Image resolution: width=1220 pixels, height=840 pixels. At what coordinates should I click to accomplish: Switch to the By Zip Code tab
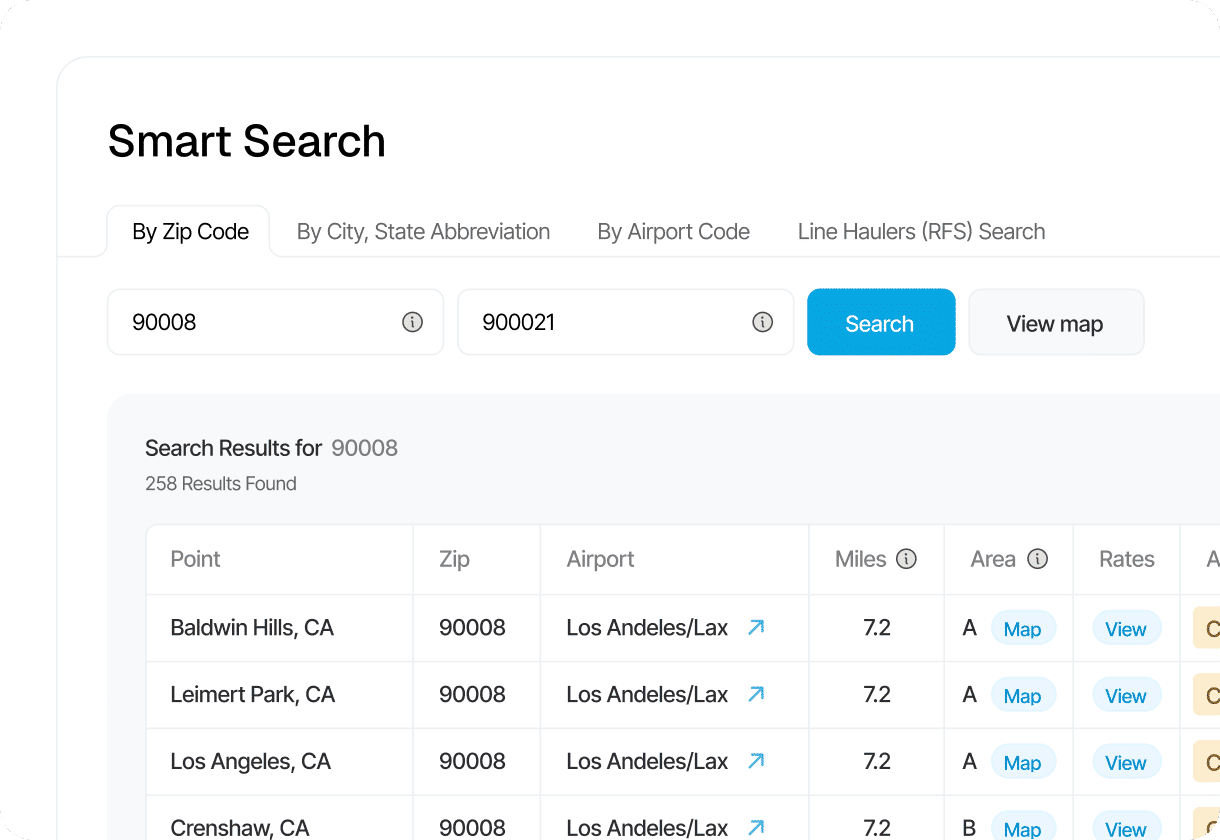190,232
